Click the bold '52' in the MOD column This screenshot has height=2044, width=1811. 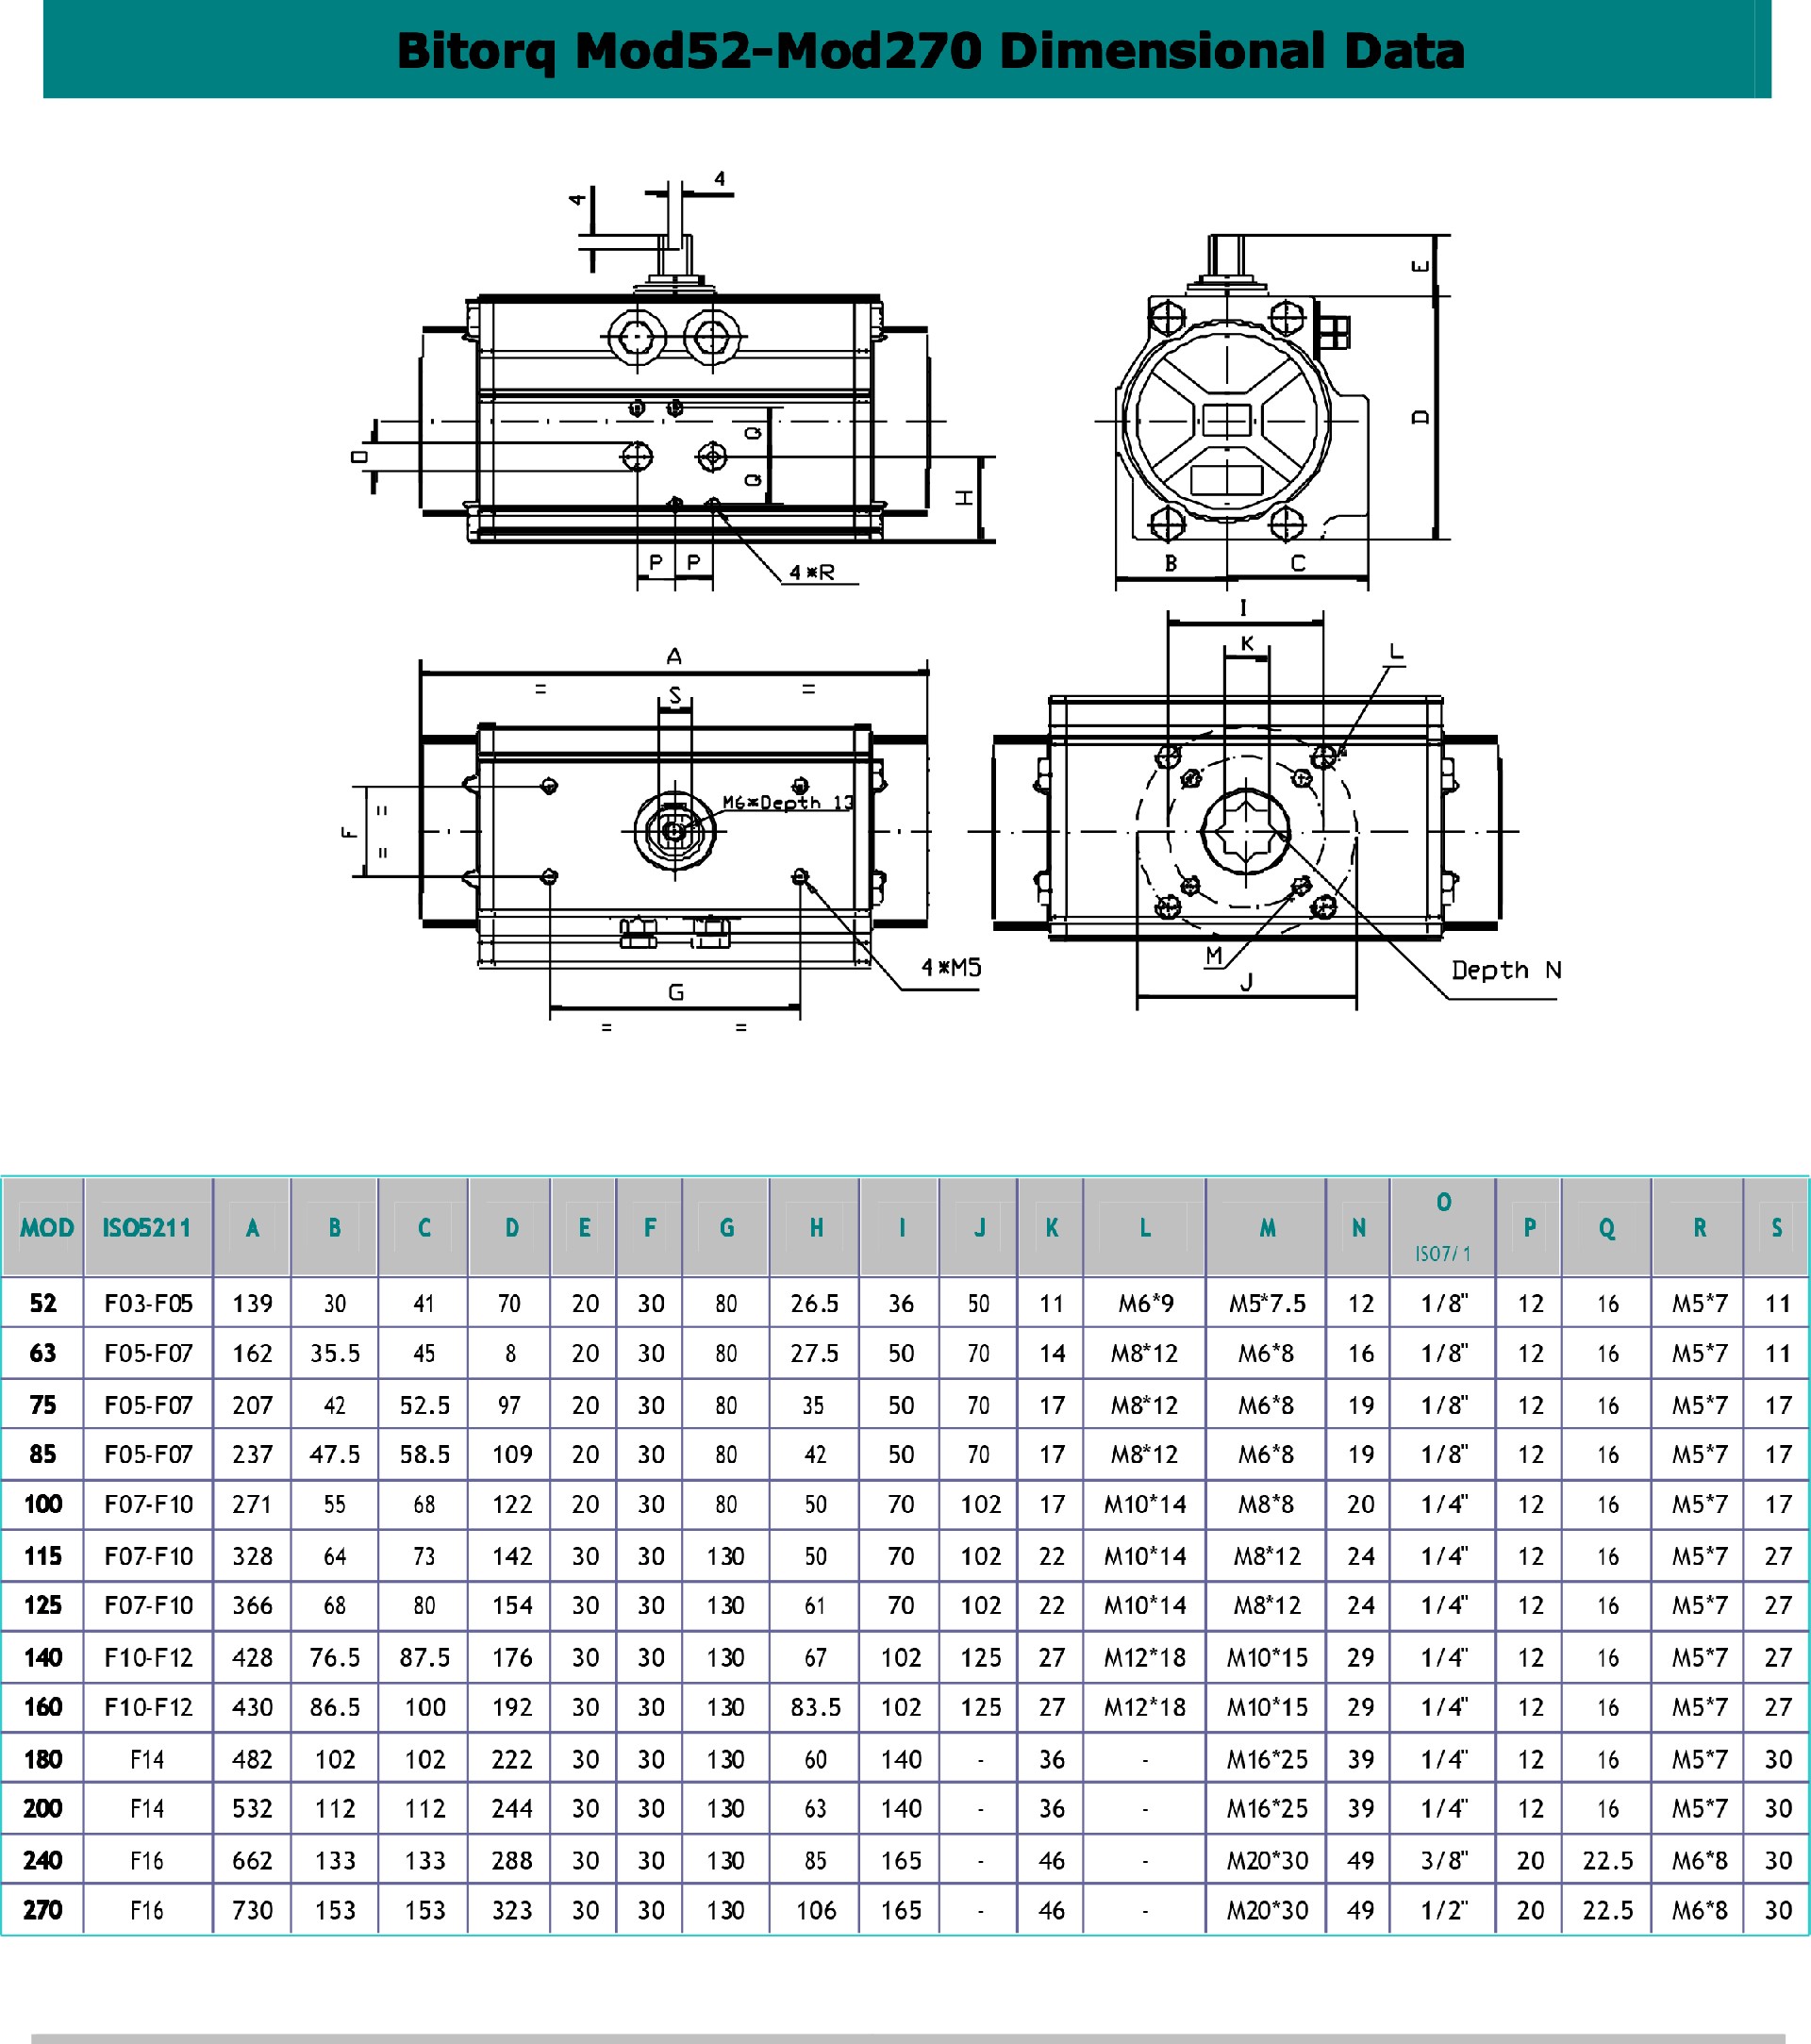coord(43,1304)
